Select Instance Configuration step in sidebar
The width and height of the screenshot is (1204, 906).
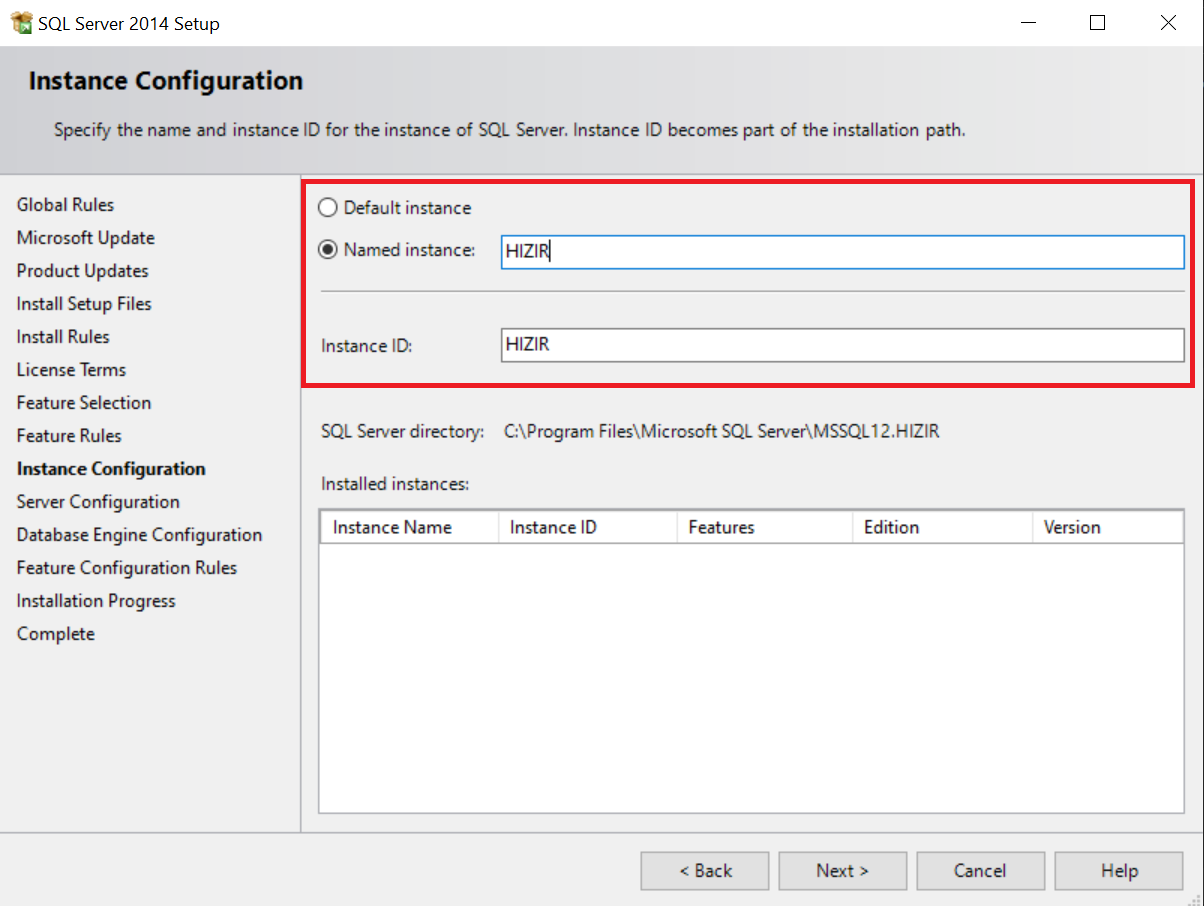(x=111, y=469)
